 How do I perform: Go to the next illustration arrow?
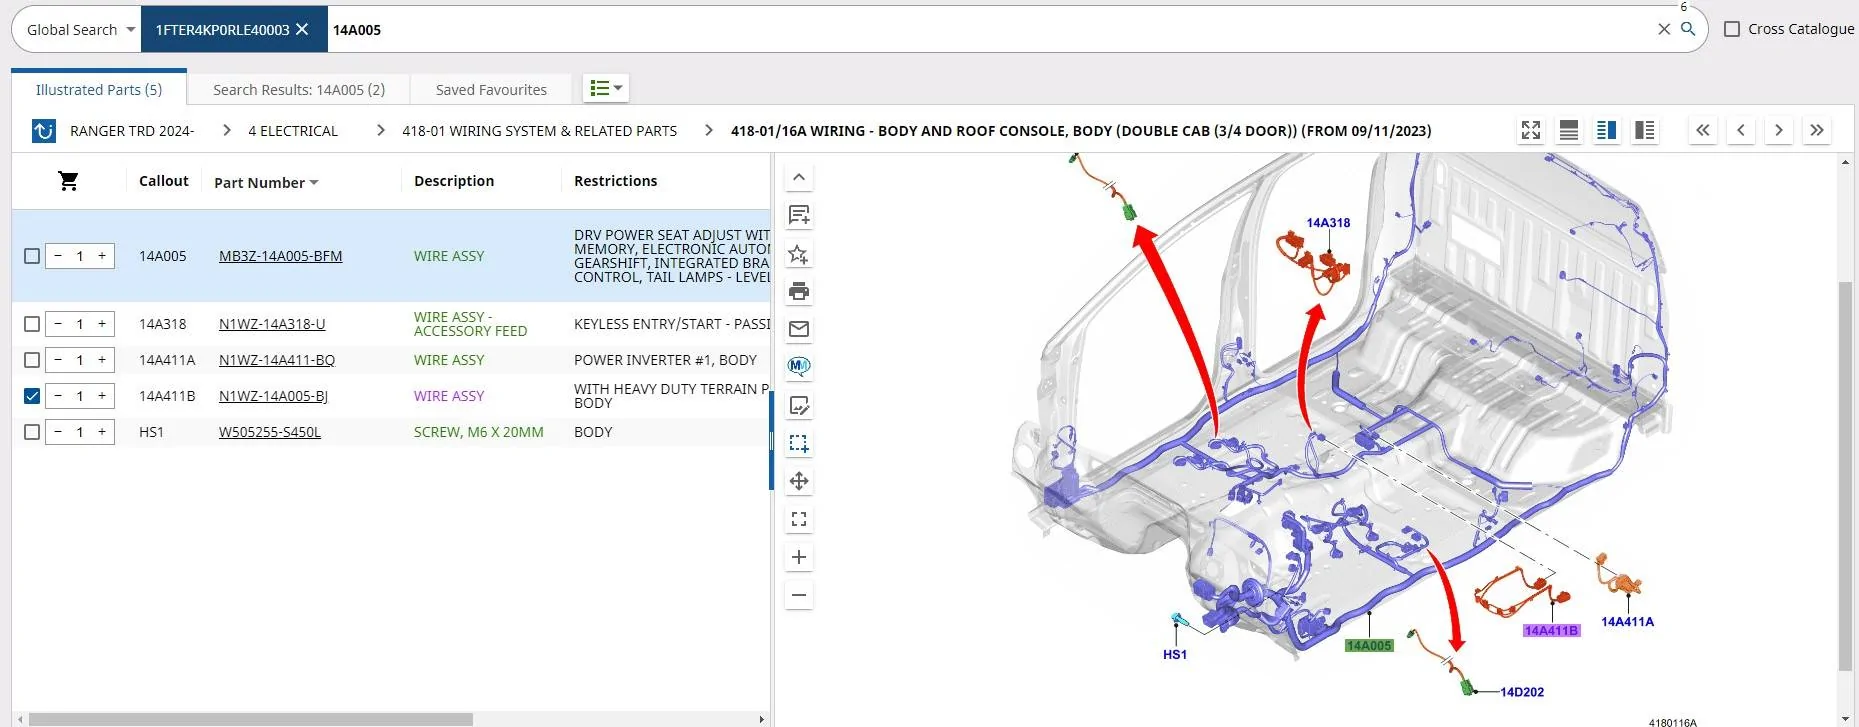(x=1778, y=130)
